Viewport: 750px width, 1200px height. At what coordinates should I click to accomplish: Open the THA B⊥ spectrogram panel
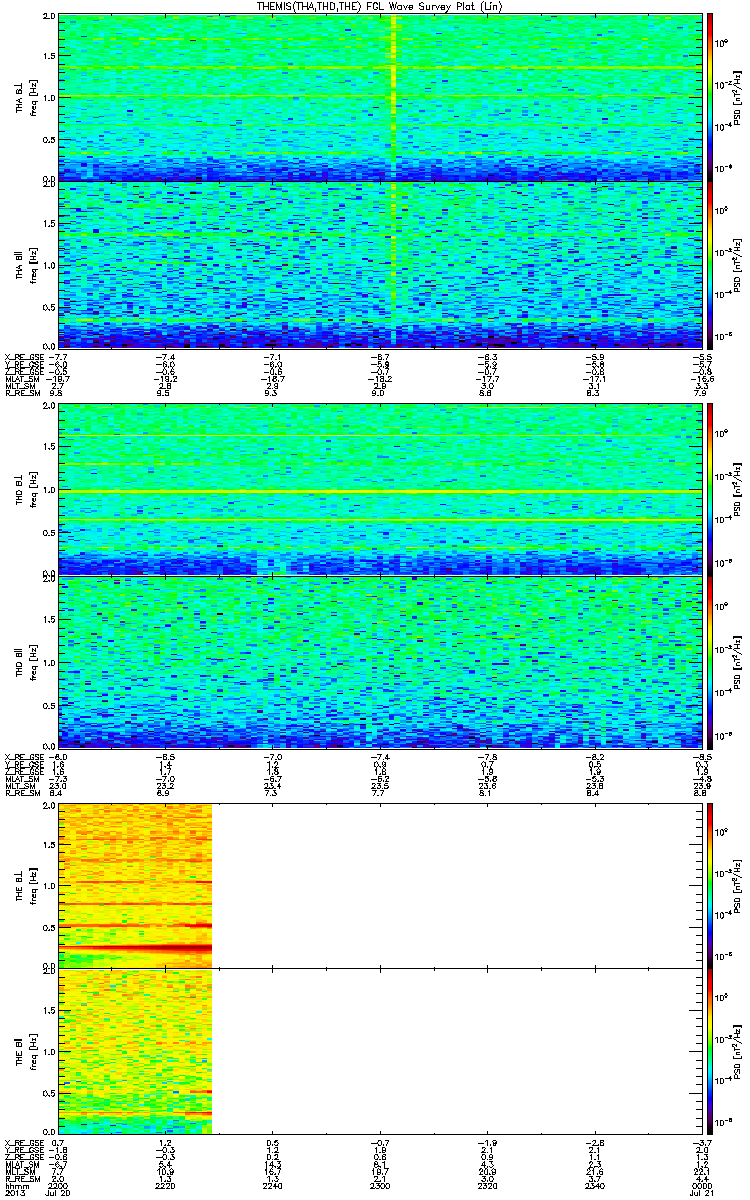(378, 98)
